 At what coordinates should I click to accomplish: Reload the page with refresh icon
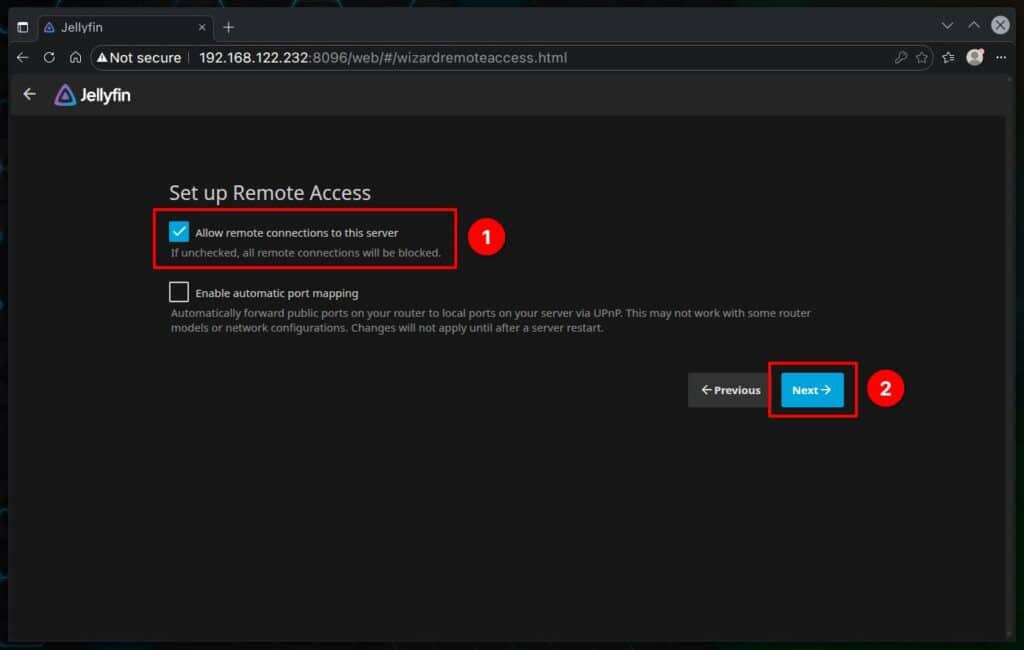49,58
